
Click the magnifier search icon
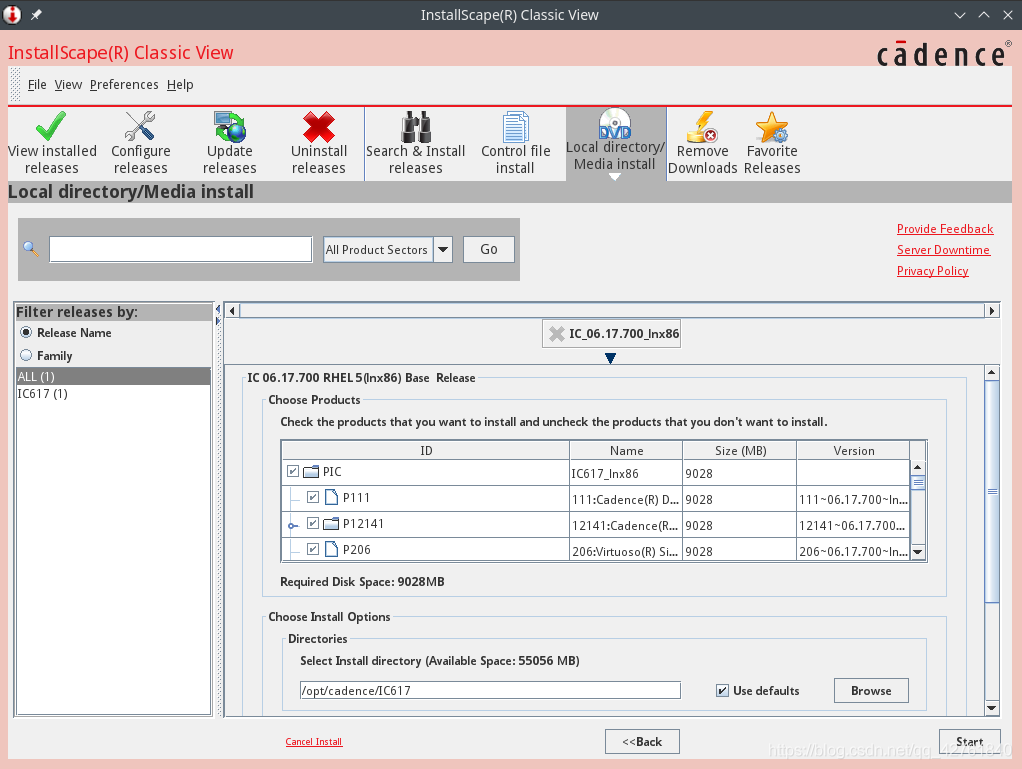(31, 249)
